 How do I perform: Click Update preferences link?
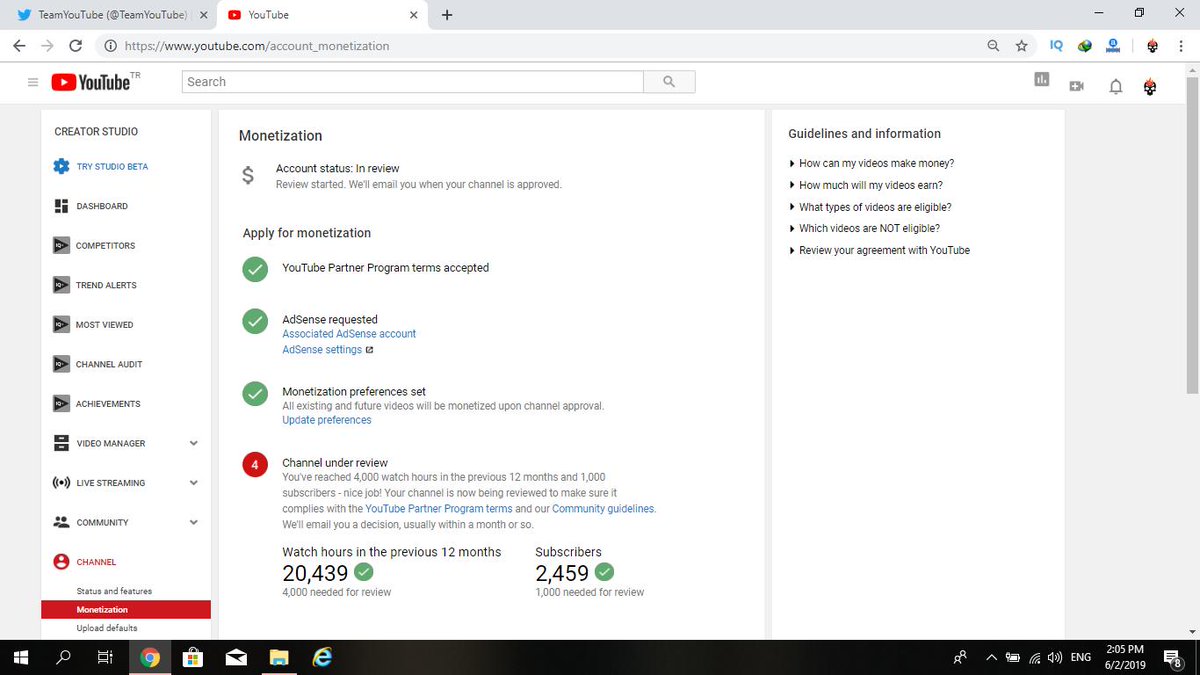click(327, 420)
